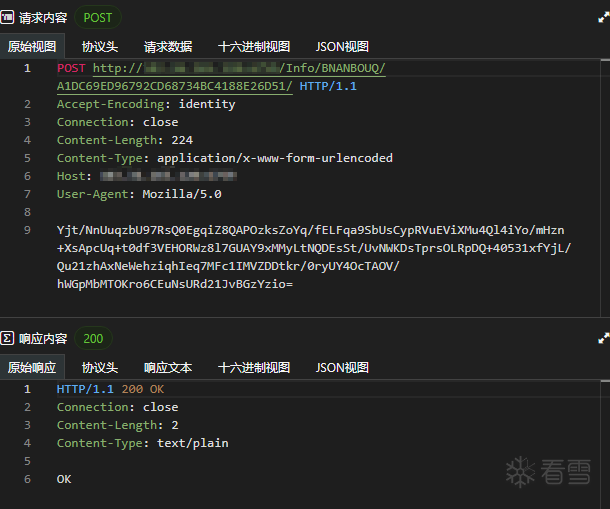610x509 pixels.
Task: Expand the request panel to fullscreen
Action: tap(603, 18)
